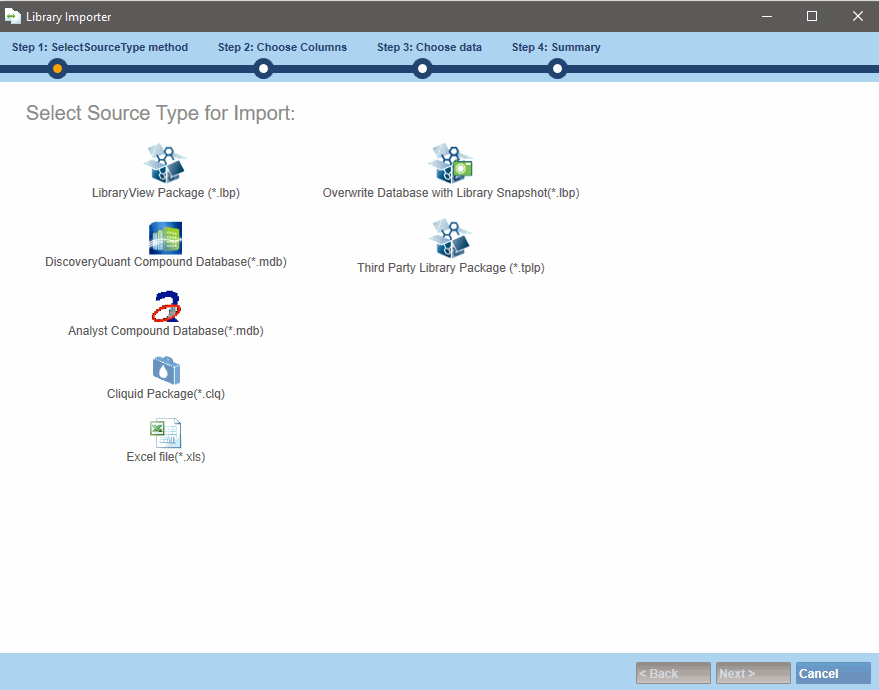Viewport: 879px width, 690px height.
Task: Click 'Third Party Library Package (*.tplp)' text
Action: coord(451,268)
